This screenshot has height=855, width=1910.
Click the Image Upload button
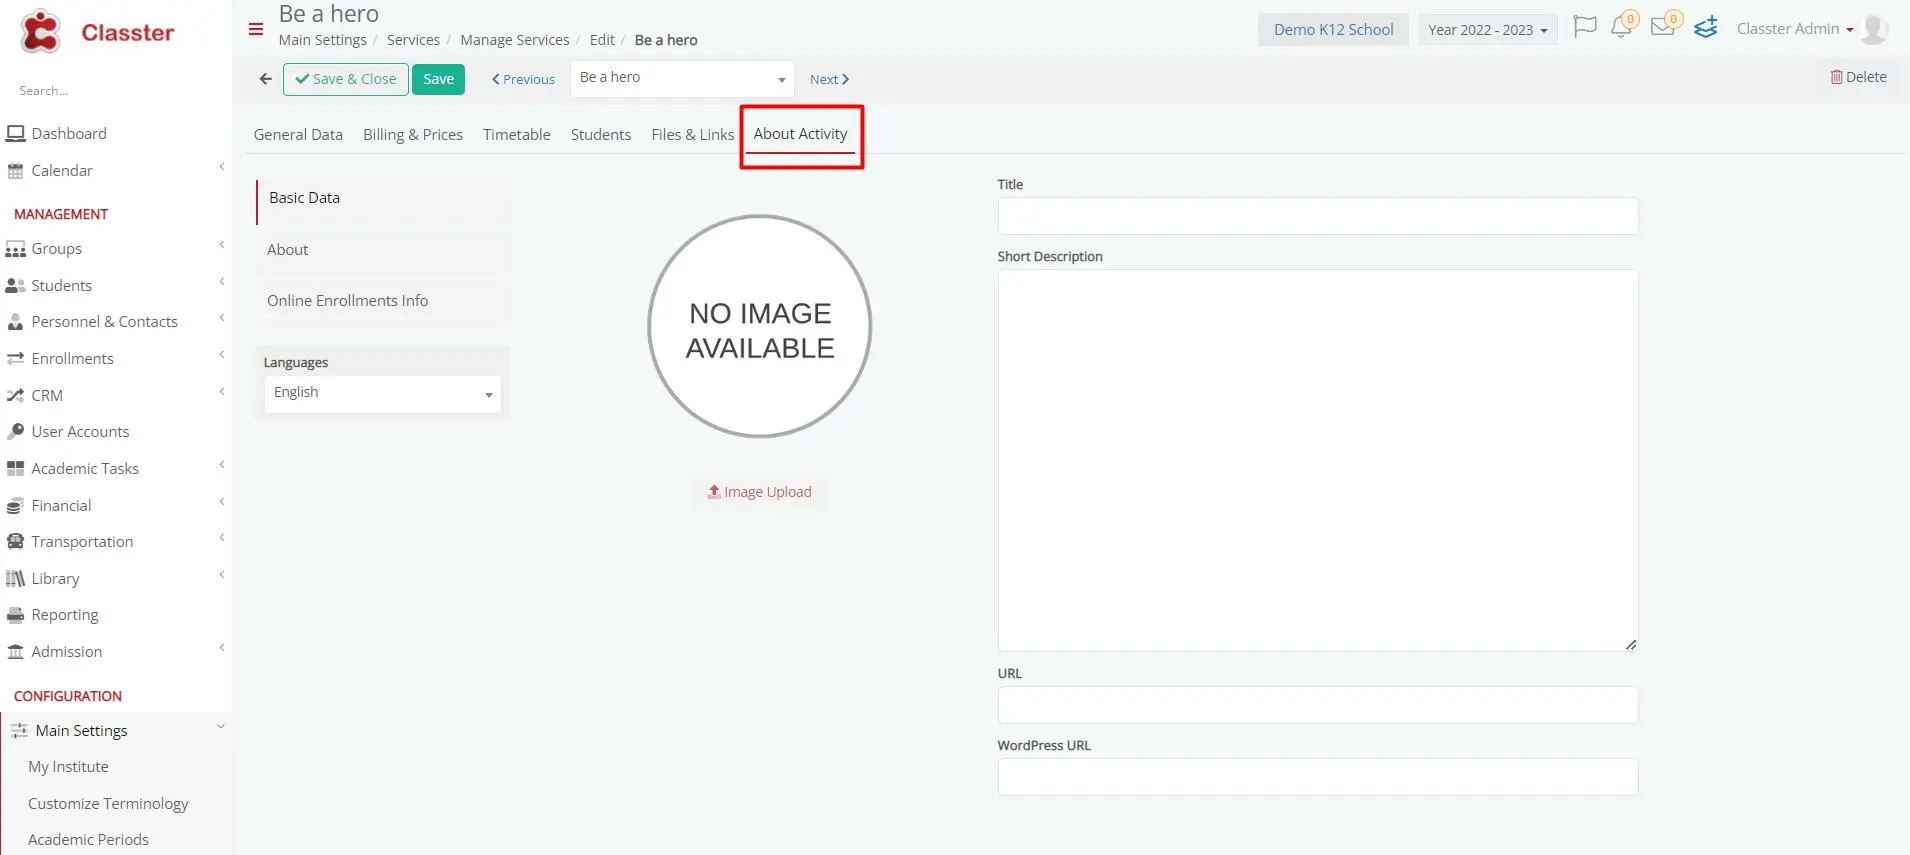[759, 492]
